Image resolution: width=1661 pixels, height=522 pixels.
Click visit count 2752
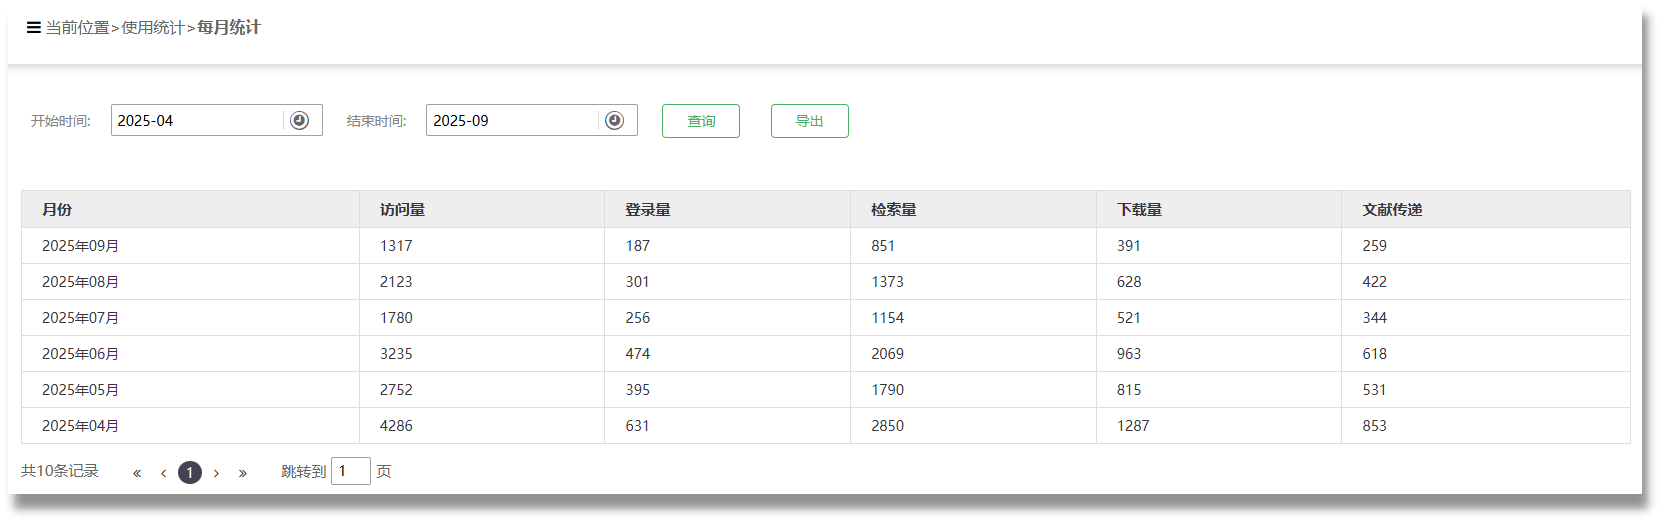click(396, 390)
